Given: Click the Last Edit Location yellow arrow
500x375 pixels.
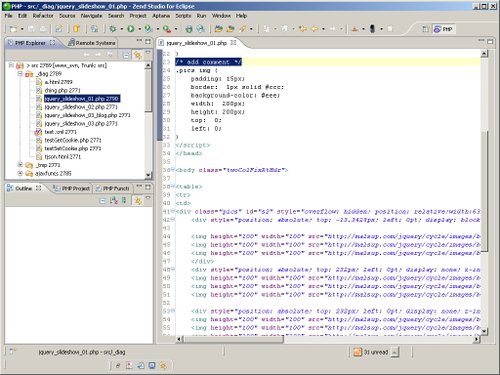Looking at the screenshot, I should coord(303,29).
